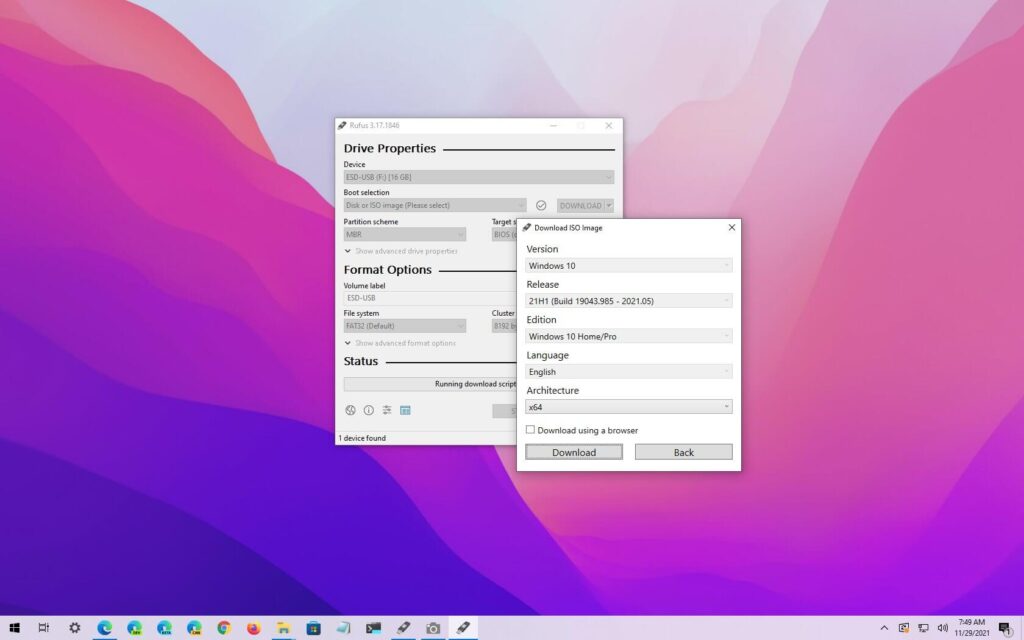
Task: Click the greyed DOWNLOAD button in Rufus
Action: (580, 205)
